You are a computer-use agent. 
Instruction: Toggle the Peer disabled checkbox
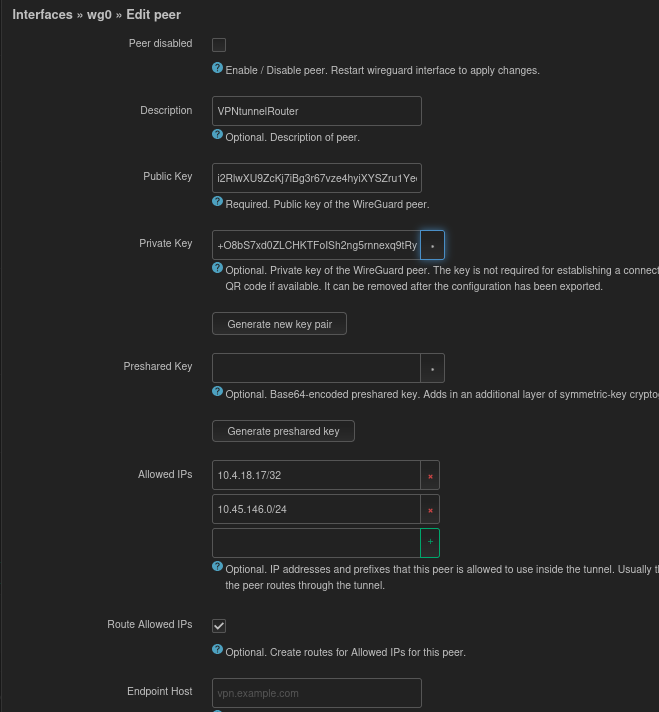click(x=219, y=45)
